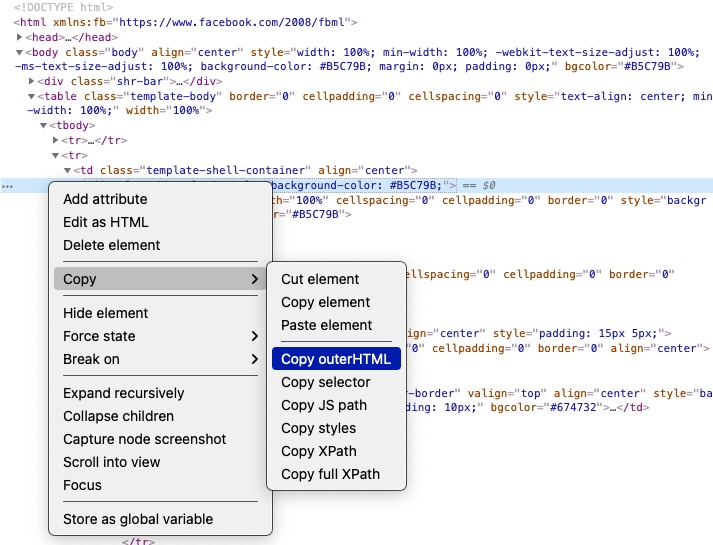This screenshot has height=545, width=713.
Task: Select Store as global variable
Action: point(160,519)
